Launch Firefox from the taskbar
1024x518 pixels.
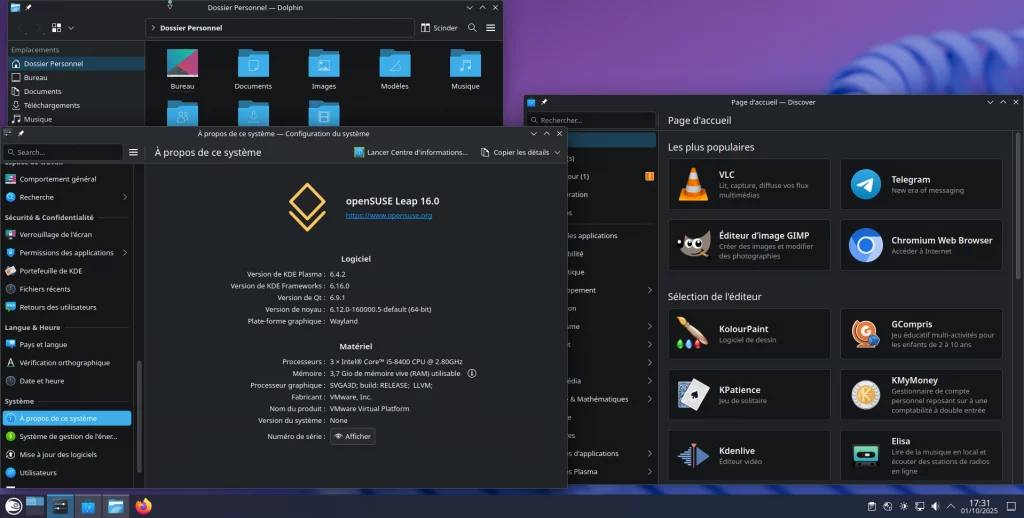(x=143, y=506)
